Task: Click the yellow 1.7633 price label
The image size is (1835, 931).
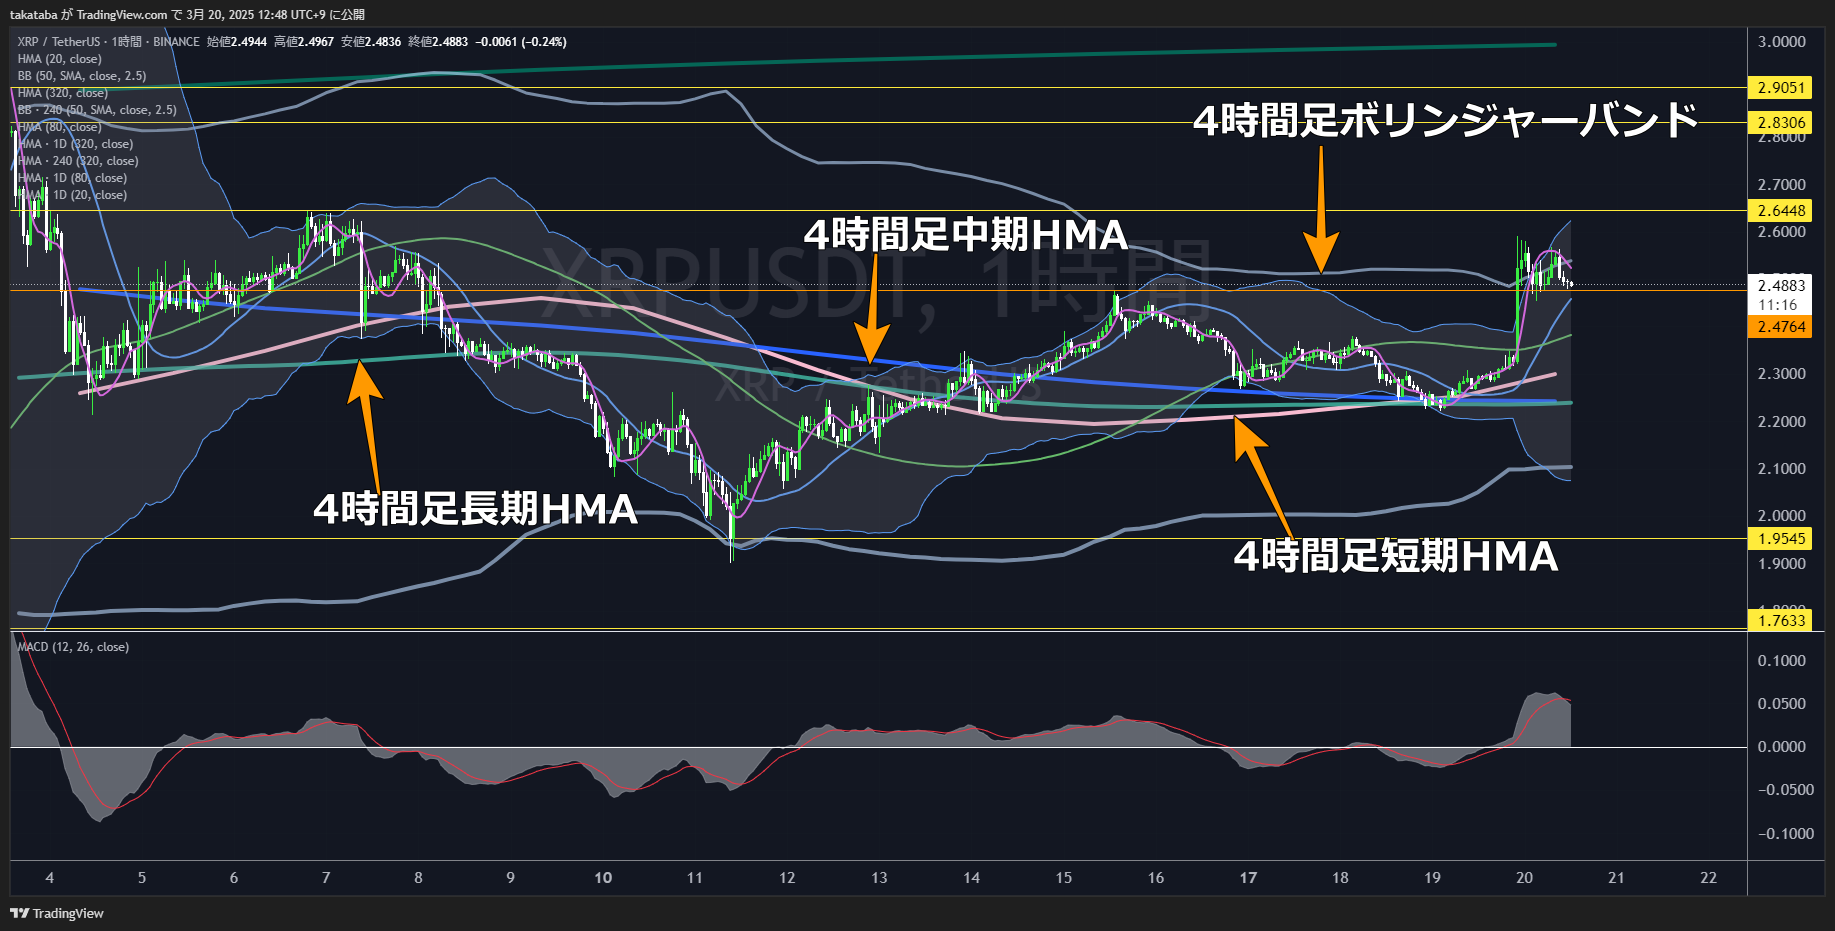Action: tap(1780, 621)
